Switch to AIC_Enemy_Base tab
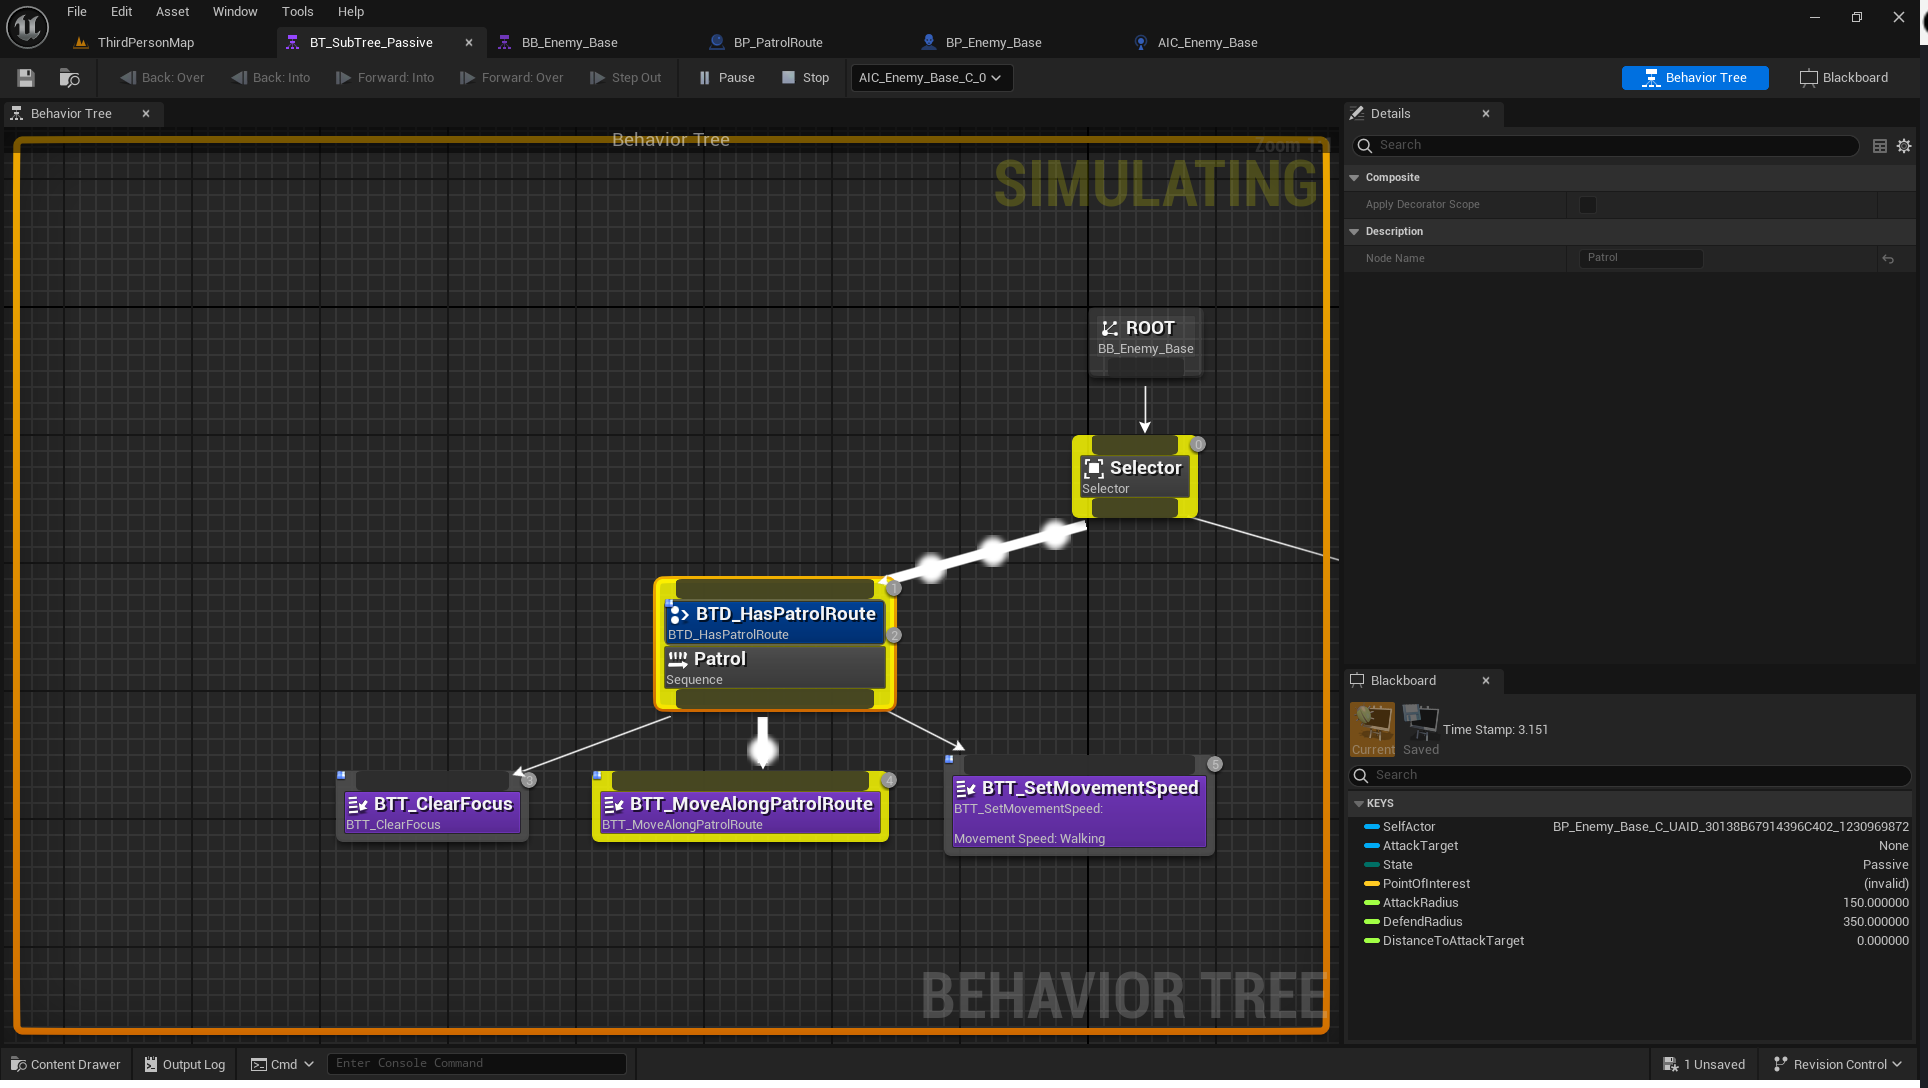The image size is (1928, 1088). tap(1207, 43)
